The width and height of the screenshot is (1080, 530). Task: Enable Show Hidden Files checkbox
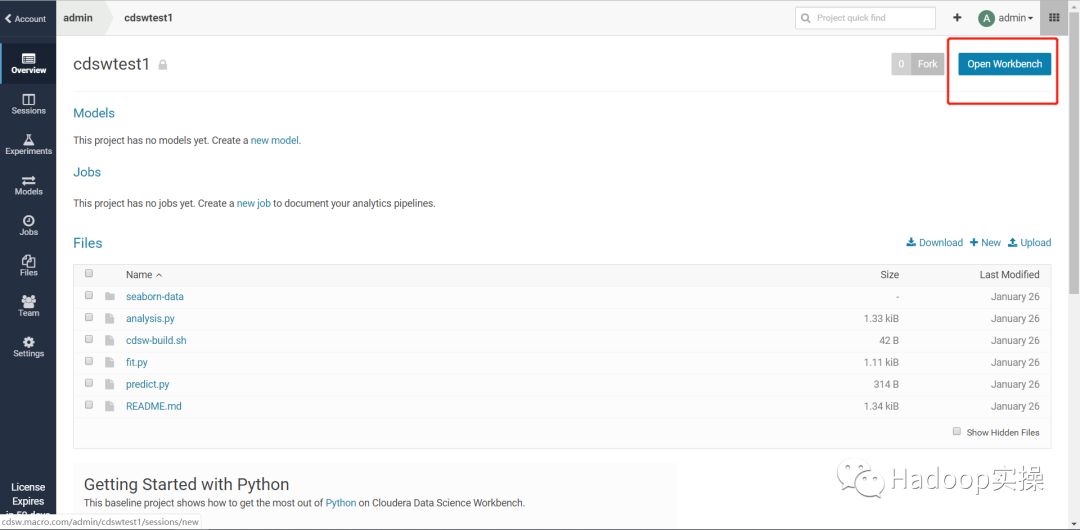pyautogui.click(x=957, y=432)
